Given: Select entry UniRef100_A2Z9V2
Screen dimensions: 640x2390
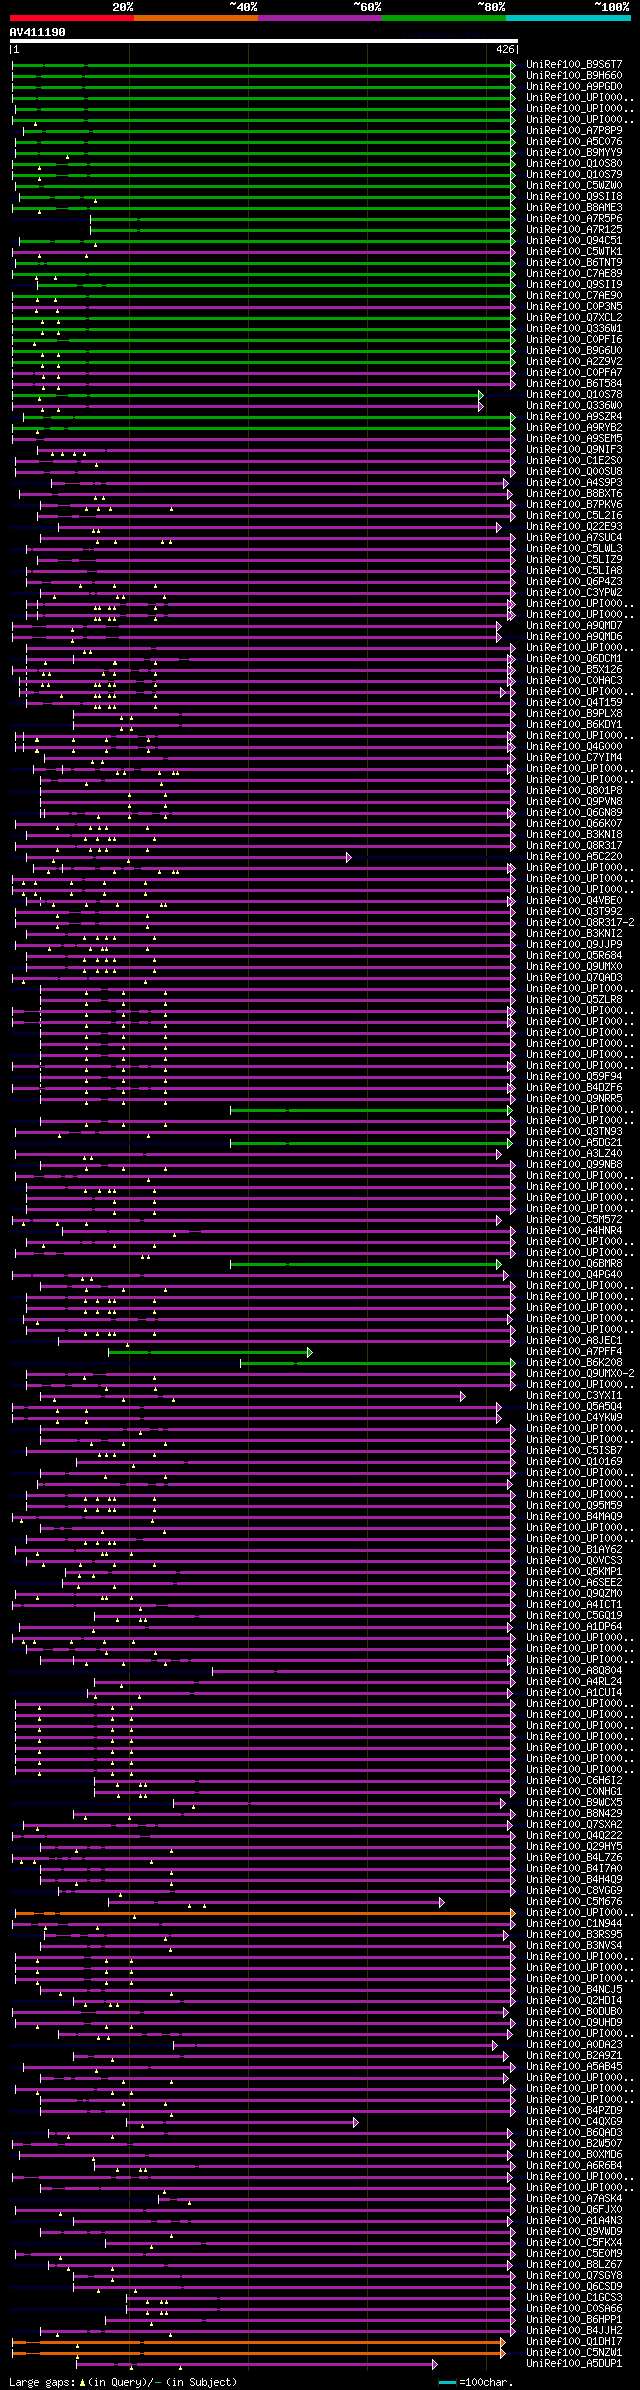Looking at the screenshot, I should pyautogui.click(x=574, y=361).
